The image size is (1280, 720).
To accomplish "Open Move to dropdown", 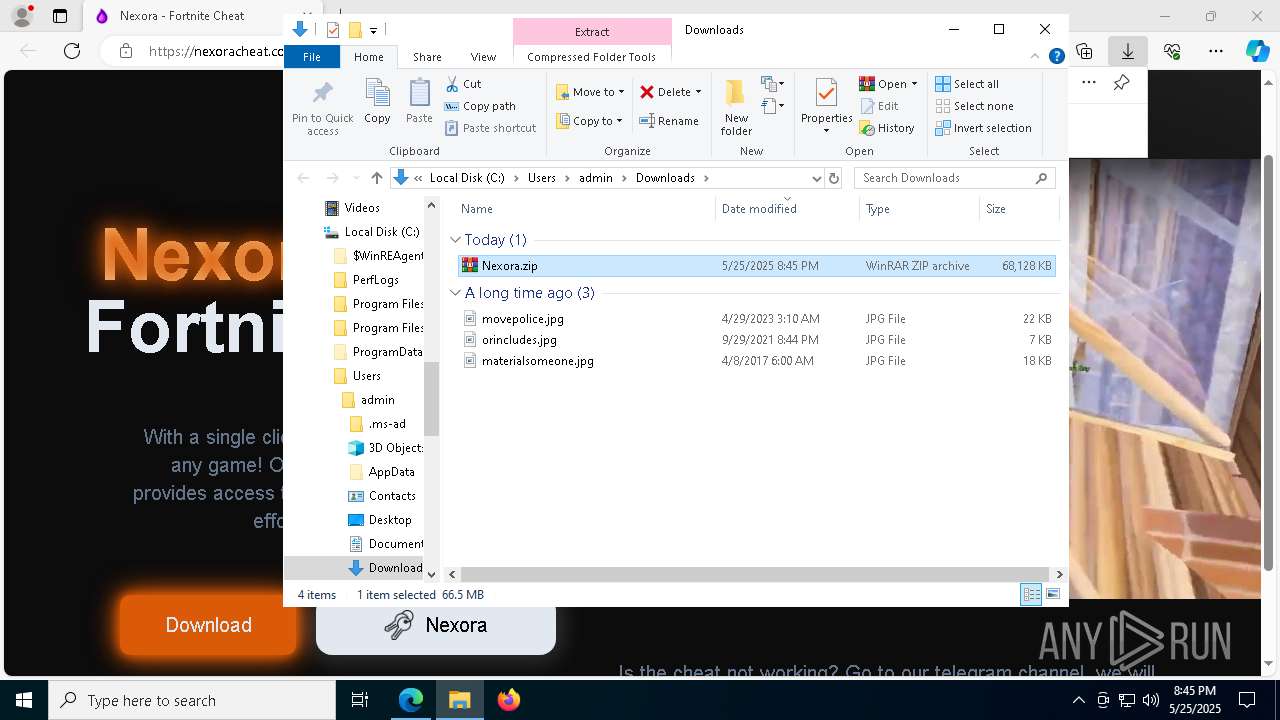I will pyautogui.click(x=590, y=92).
